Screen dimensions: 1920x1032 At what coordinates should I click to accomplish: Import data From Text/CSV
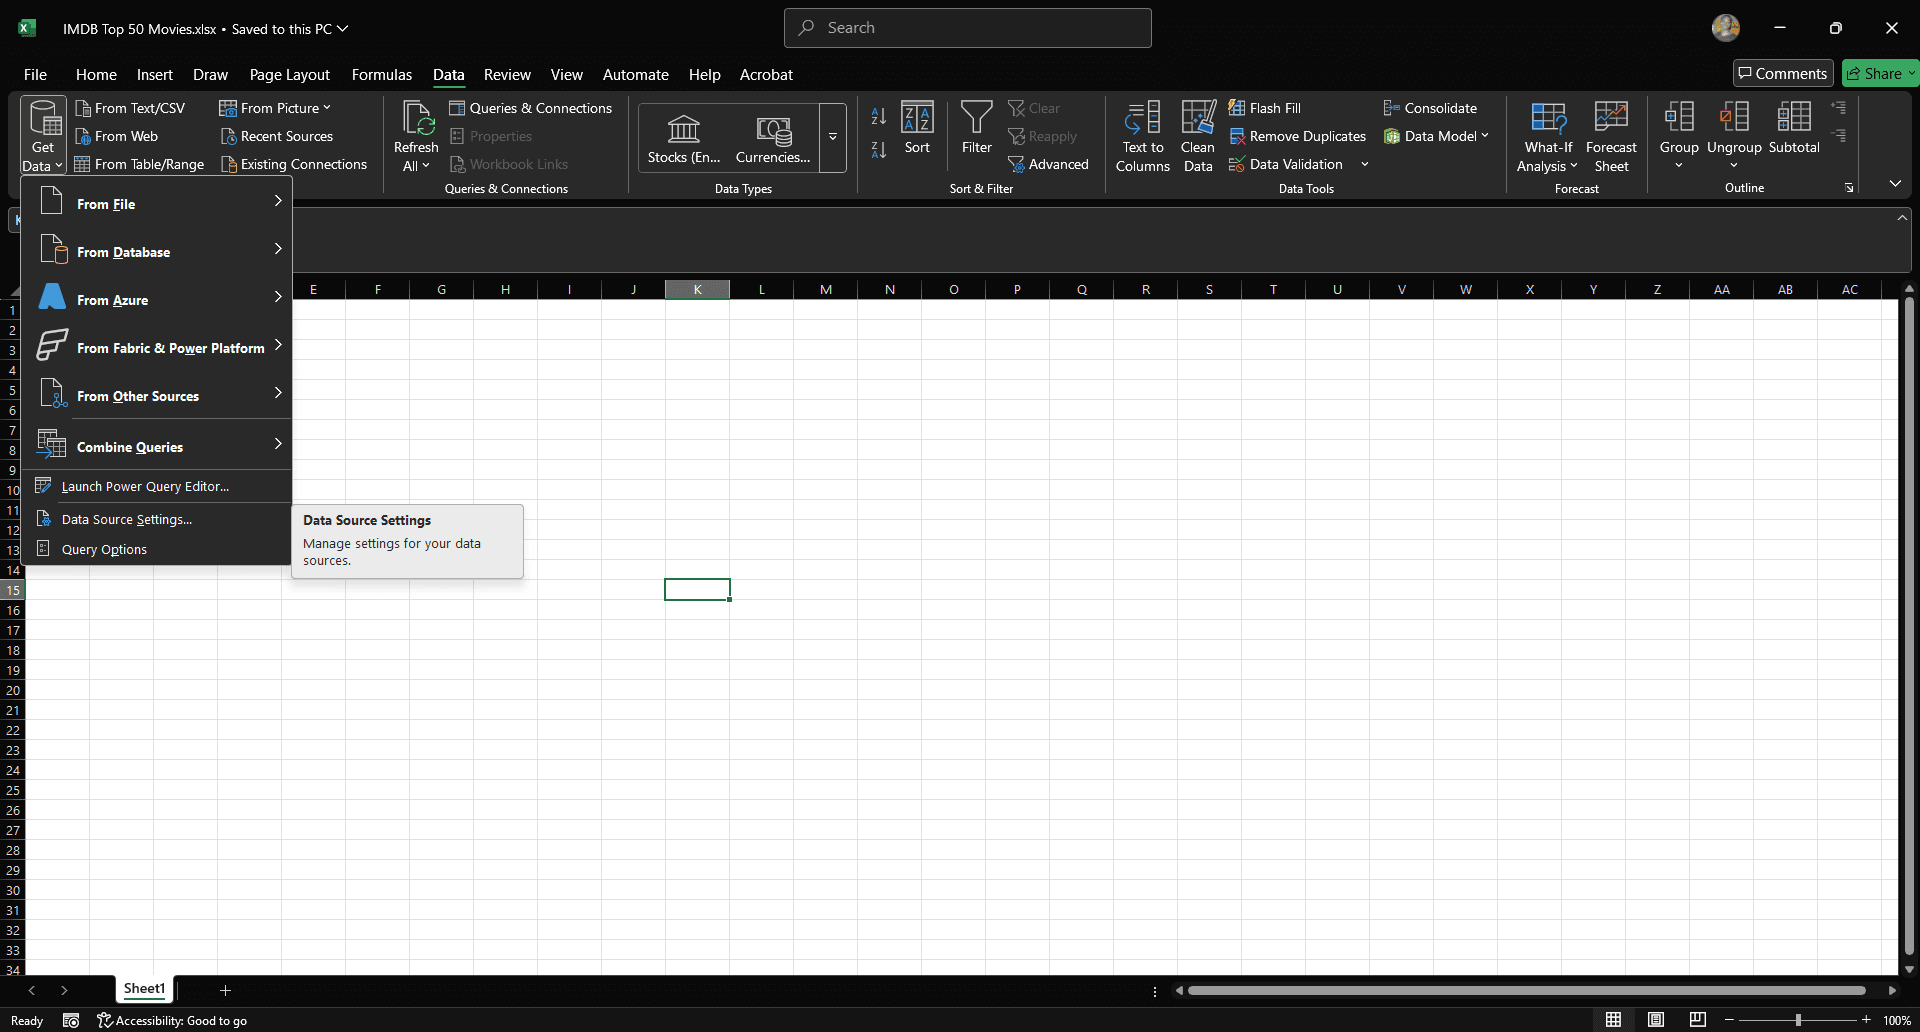[130, 108]
